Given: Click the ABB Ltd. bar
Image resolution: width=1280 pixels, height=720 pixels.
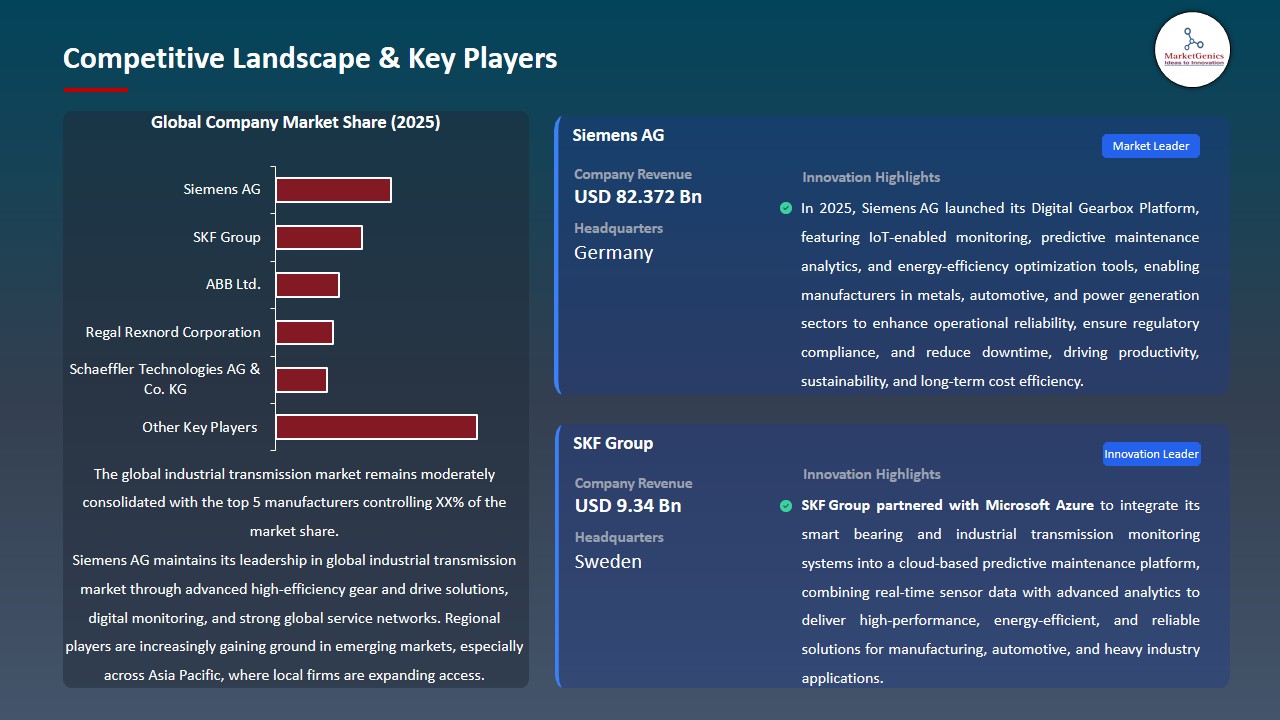Looking at the screenshot, I should (307, 285).
